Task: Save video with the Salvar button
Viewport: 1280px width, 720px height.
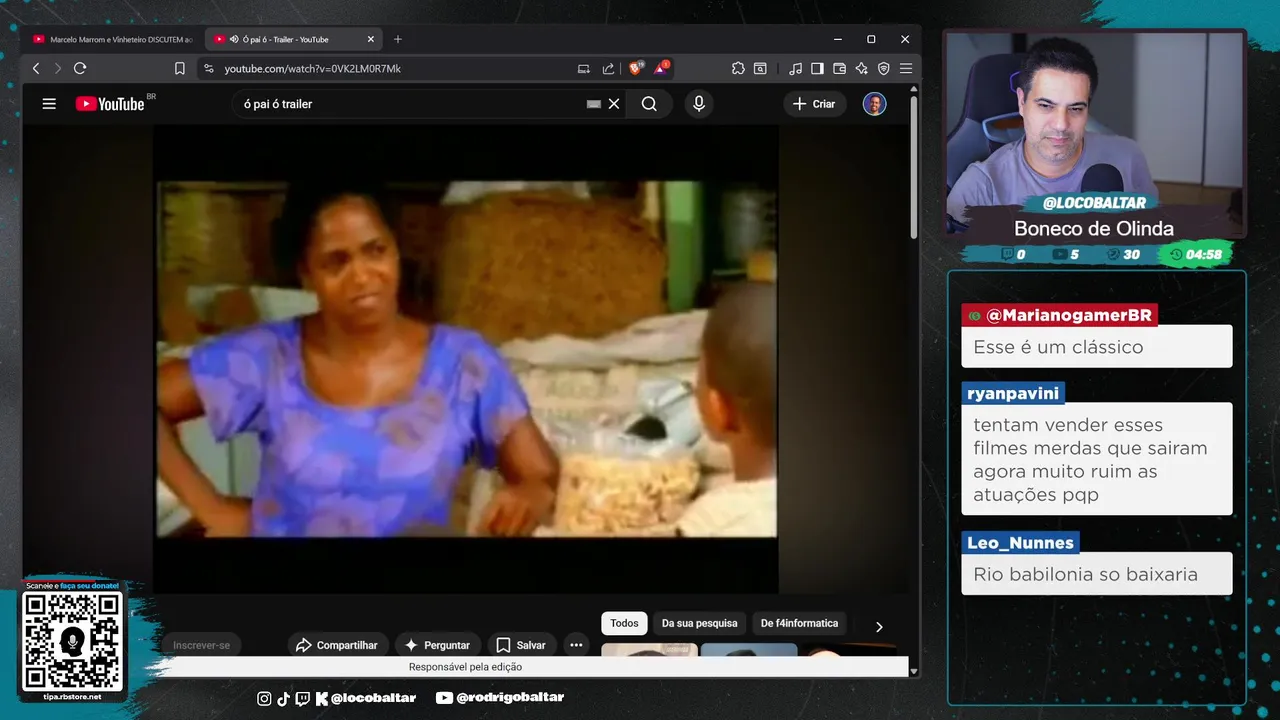Action: [521, 645]
